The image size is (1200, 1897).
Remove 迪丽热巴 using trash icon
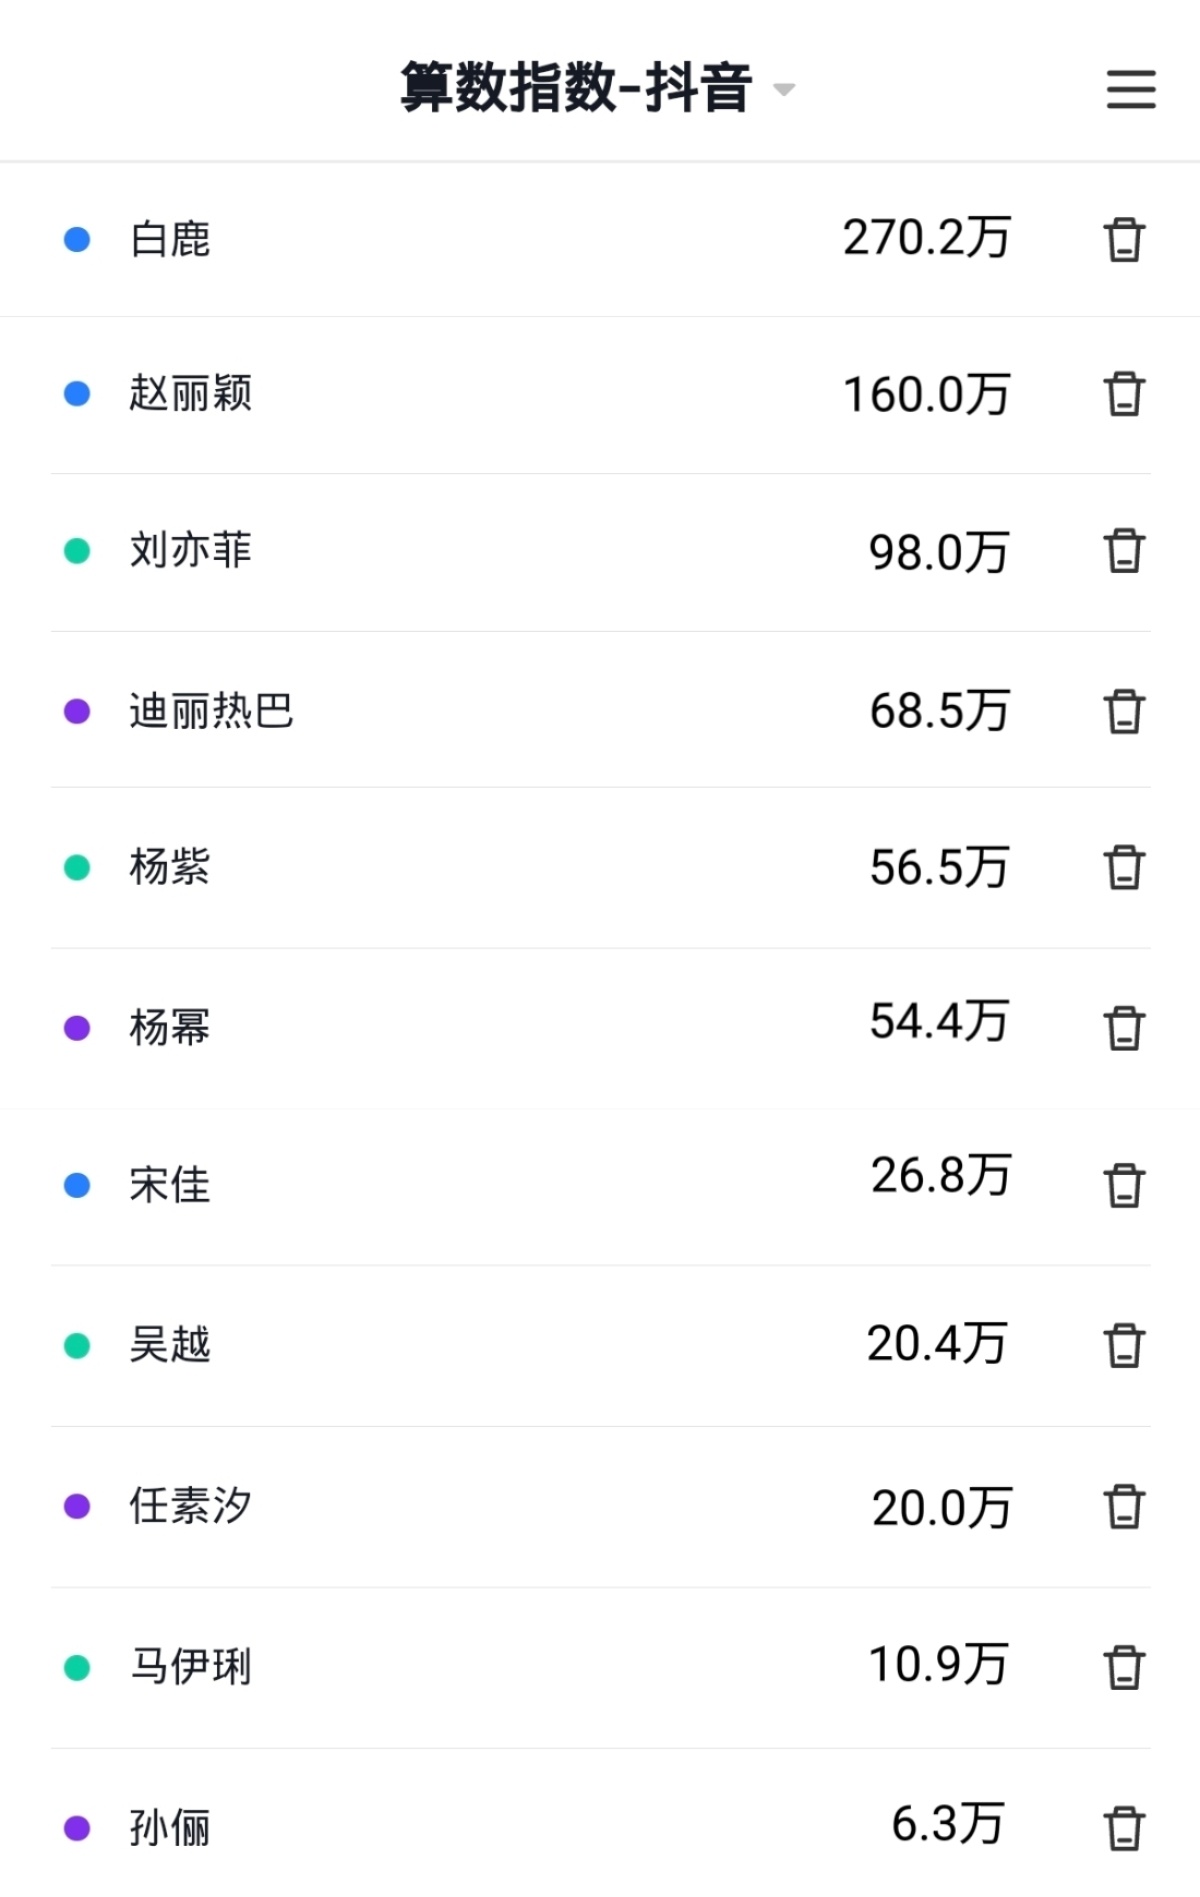pyautogui.click(x=1124, y=712)
